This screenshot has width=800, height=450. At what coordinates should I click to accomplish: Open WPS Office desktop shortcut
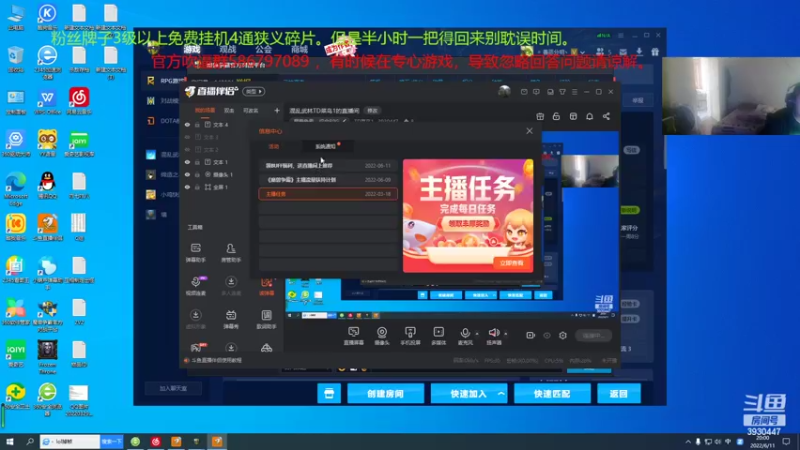(x=47, y=101)
